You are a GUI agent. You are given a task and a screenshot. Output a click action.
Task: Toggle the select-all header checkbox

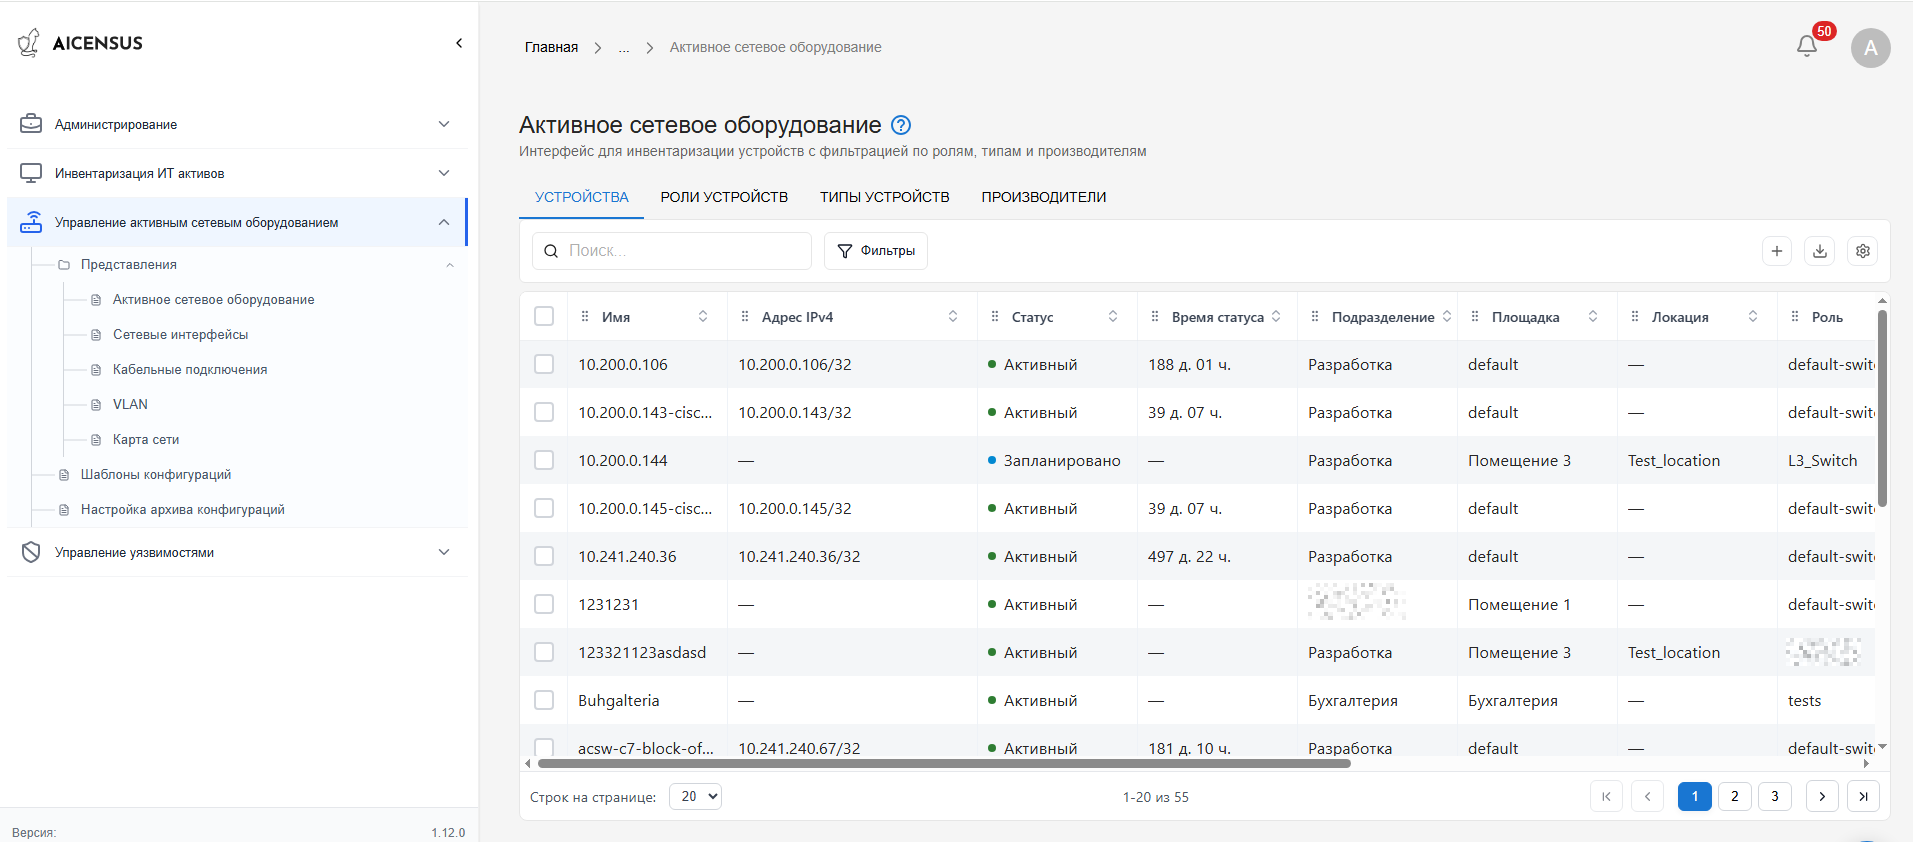tap(544, 316)
